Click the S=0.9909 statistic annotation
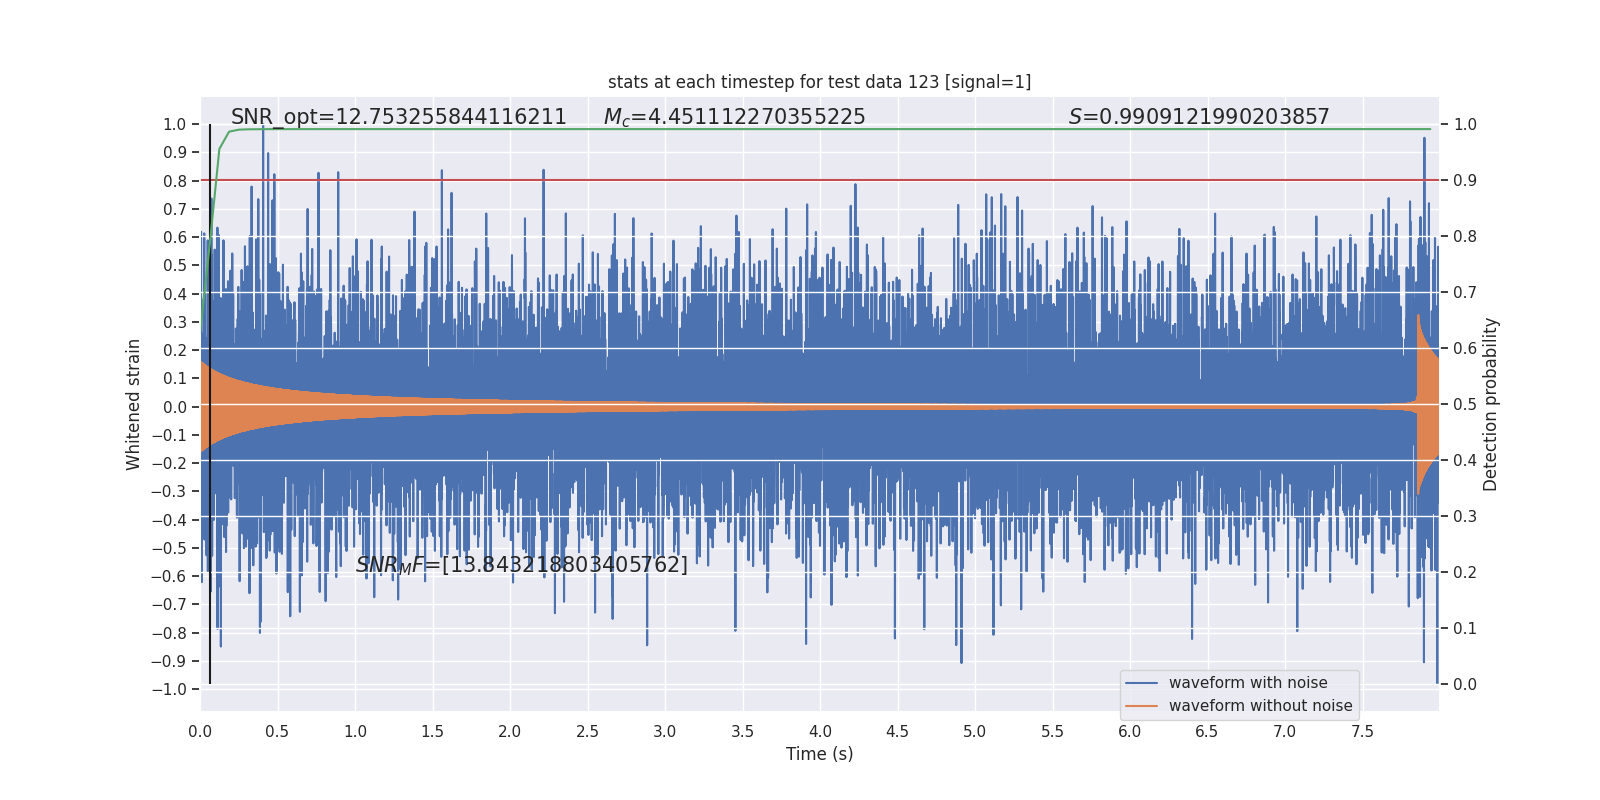This screenshot has height=800, width=1600. click(x=1199, y=117)
